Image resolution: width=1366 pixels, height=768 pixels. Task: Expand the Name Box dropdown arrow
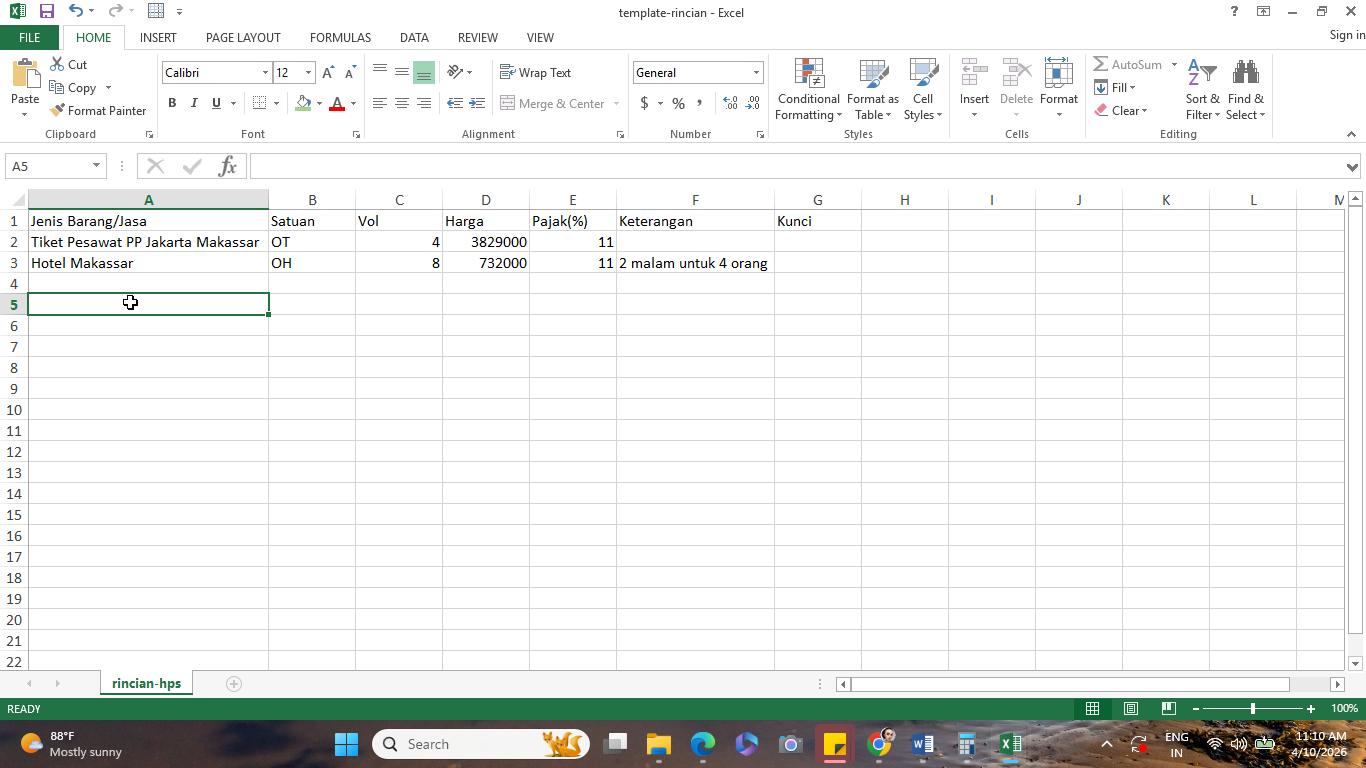96,166
